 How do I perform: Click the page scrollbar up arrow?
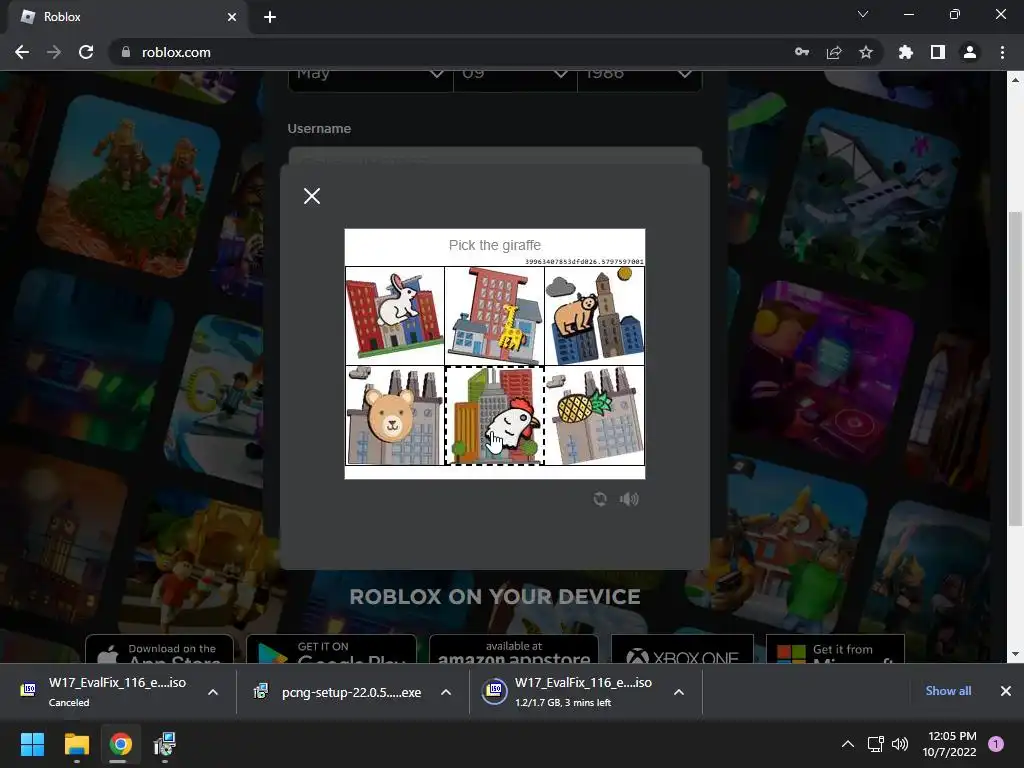tap(1015, 80)
